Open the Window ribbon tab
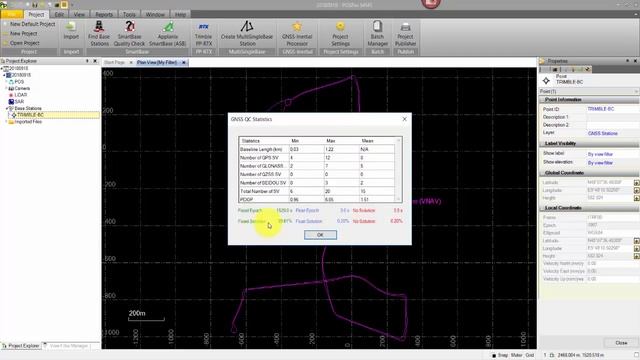 (x=155, y=14)
